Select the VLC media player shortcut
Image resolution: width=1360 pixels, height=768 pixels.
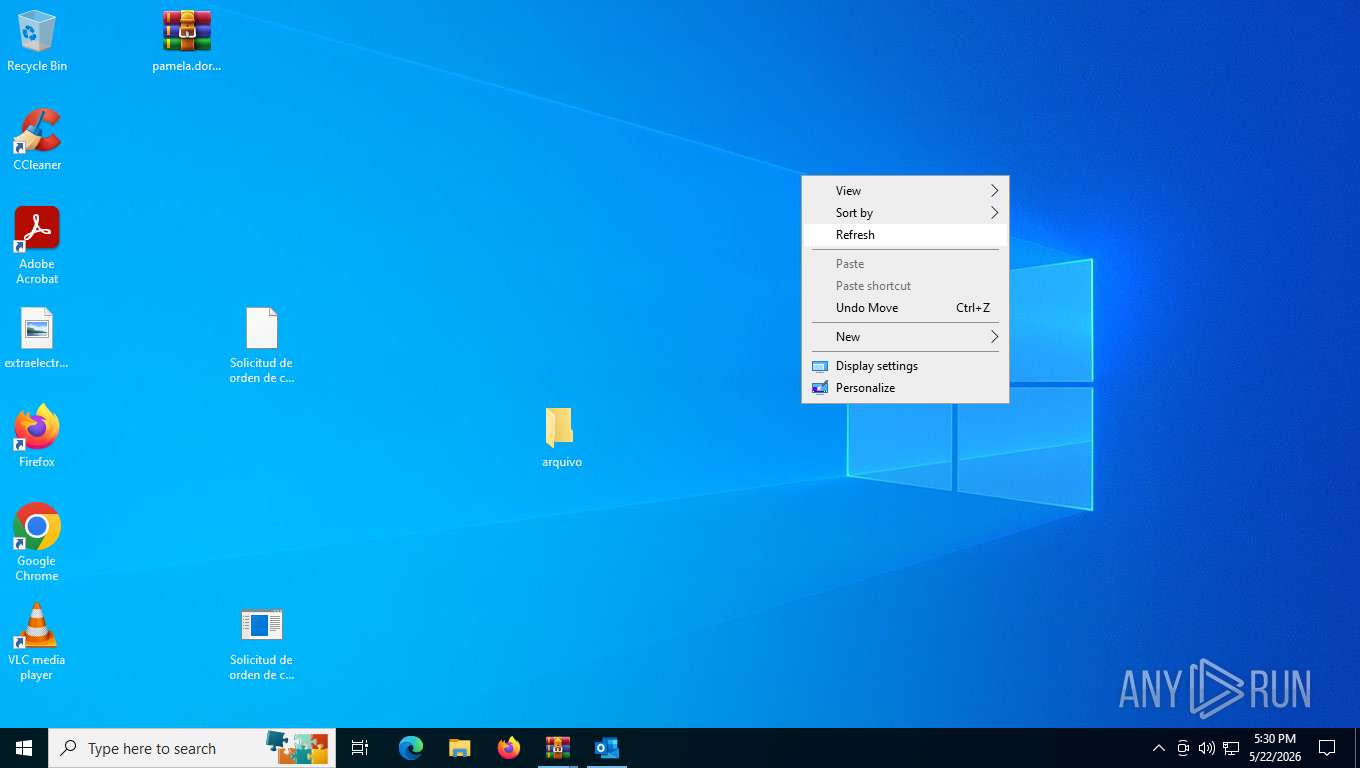point(37,641)
